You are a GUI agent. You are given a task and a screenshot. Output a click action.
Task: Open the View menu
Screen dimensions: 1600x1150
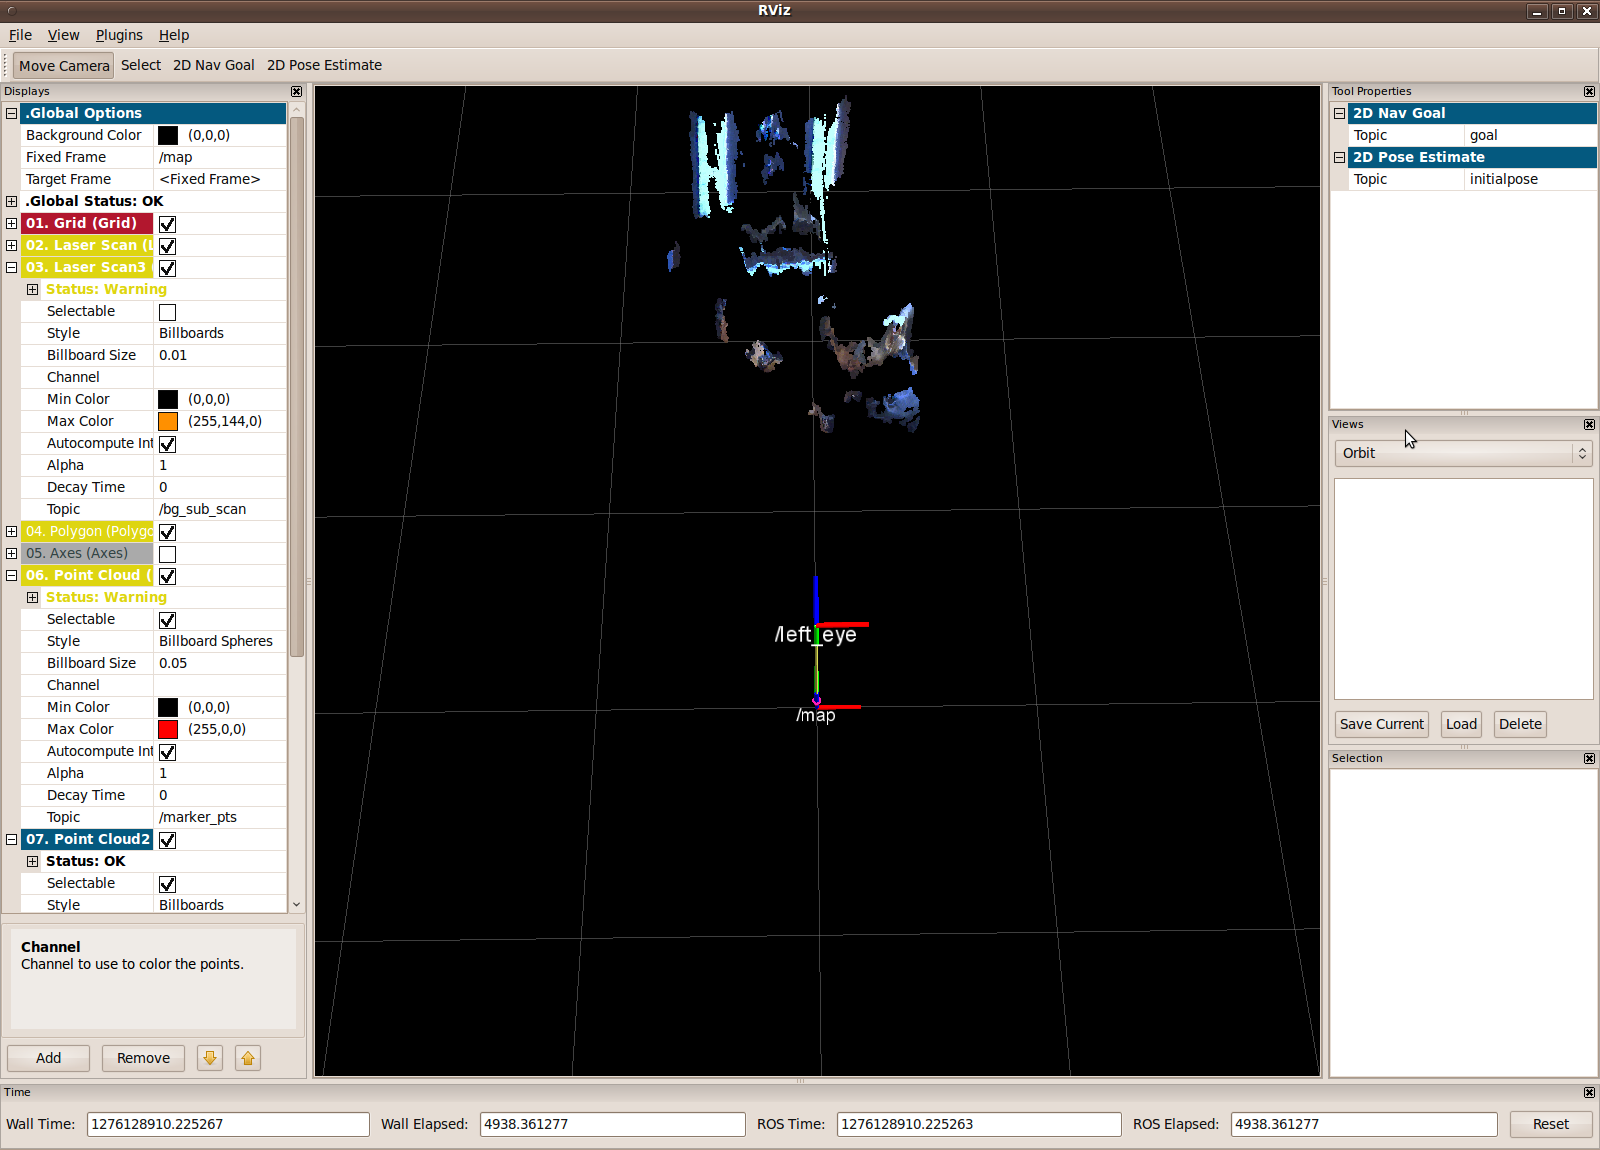(x=63, y=35)
